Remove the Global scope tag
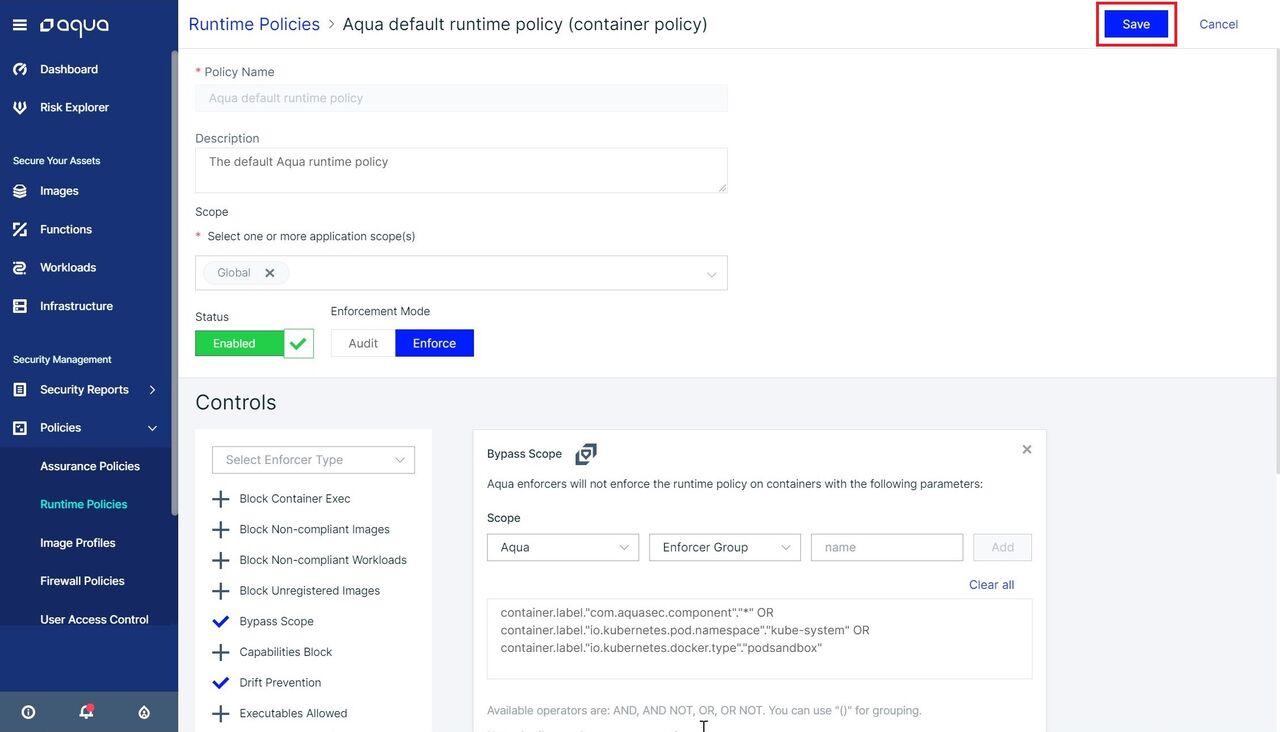Image resolution: width=1280 pixels, height=732 pixels. pyautogui.click(x=270, y=273)
